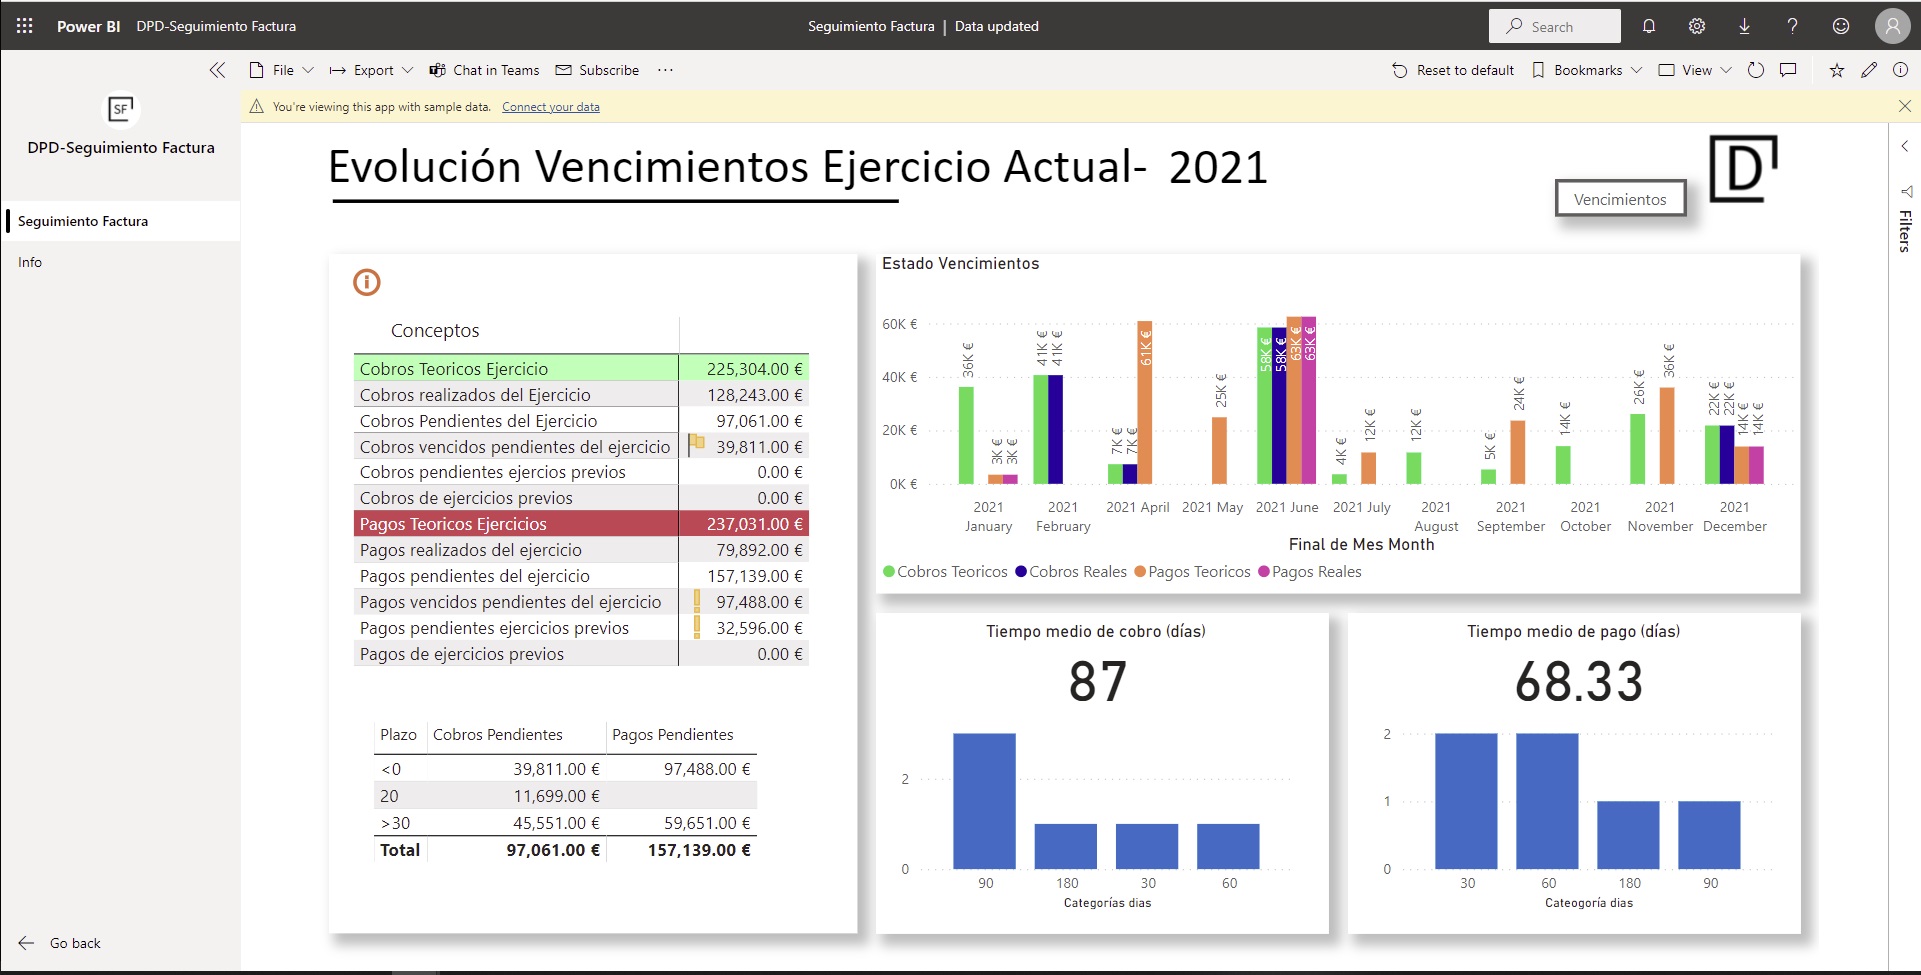Select the Seguimiento Factura page

coord(83,220)
